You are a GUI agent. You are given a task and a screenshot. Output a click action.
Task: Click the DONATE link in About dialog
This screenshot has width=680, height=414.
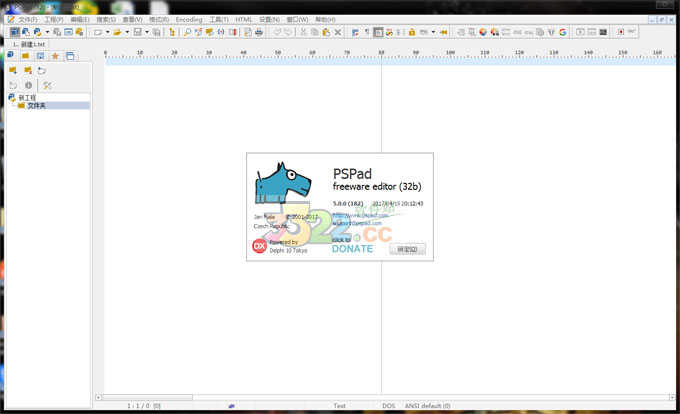click(352, 248)
